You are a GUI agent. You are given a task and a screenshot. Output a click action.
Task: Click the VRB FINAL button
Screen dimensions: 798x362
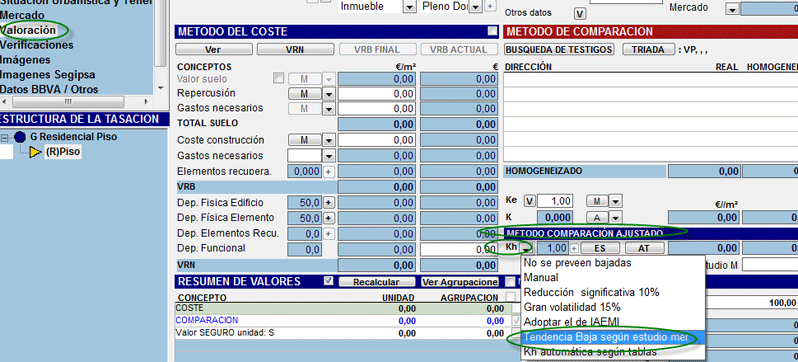pos(377,50)
